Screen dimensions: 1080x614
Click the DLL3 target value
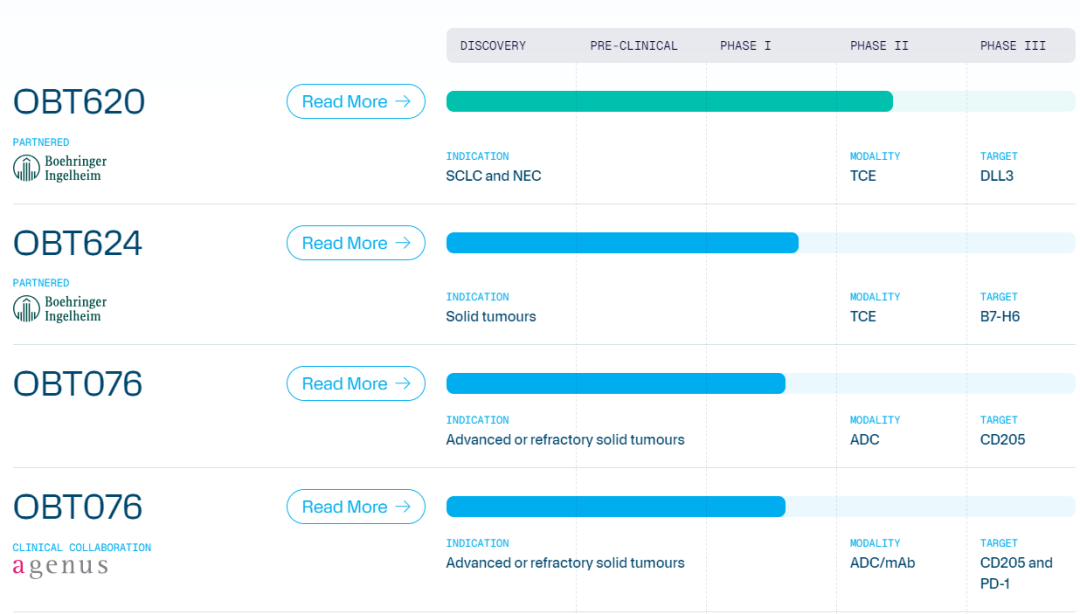tap(997, 176)
